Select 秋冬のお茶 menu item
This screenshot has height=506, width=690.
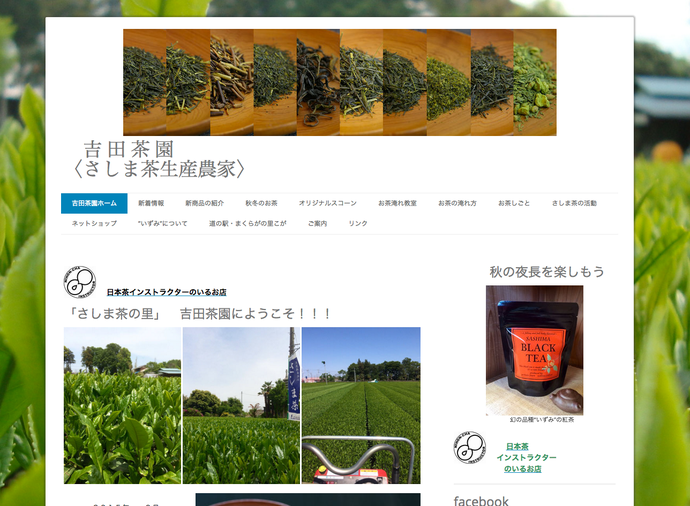pyautogui.click(x=261, y=203)
